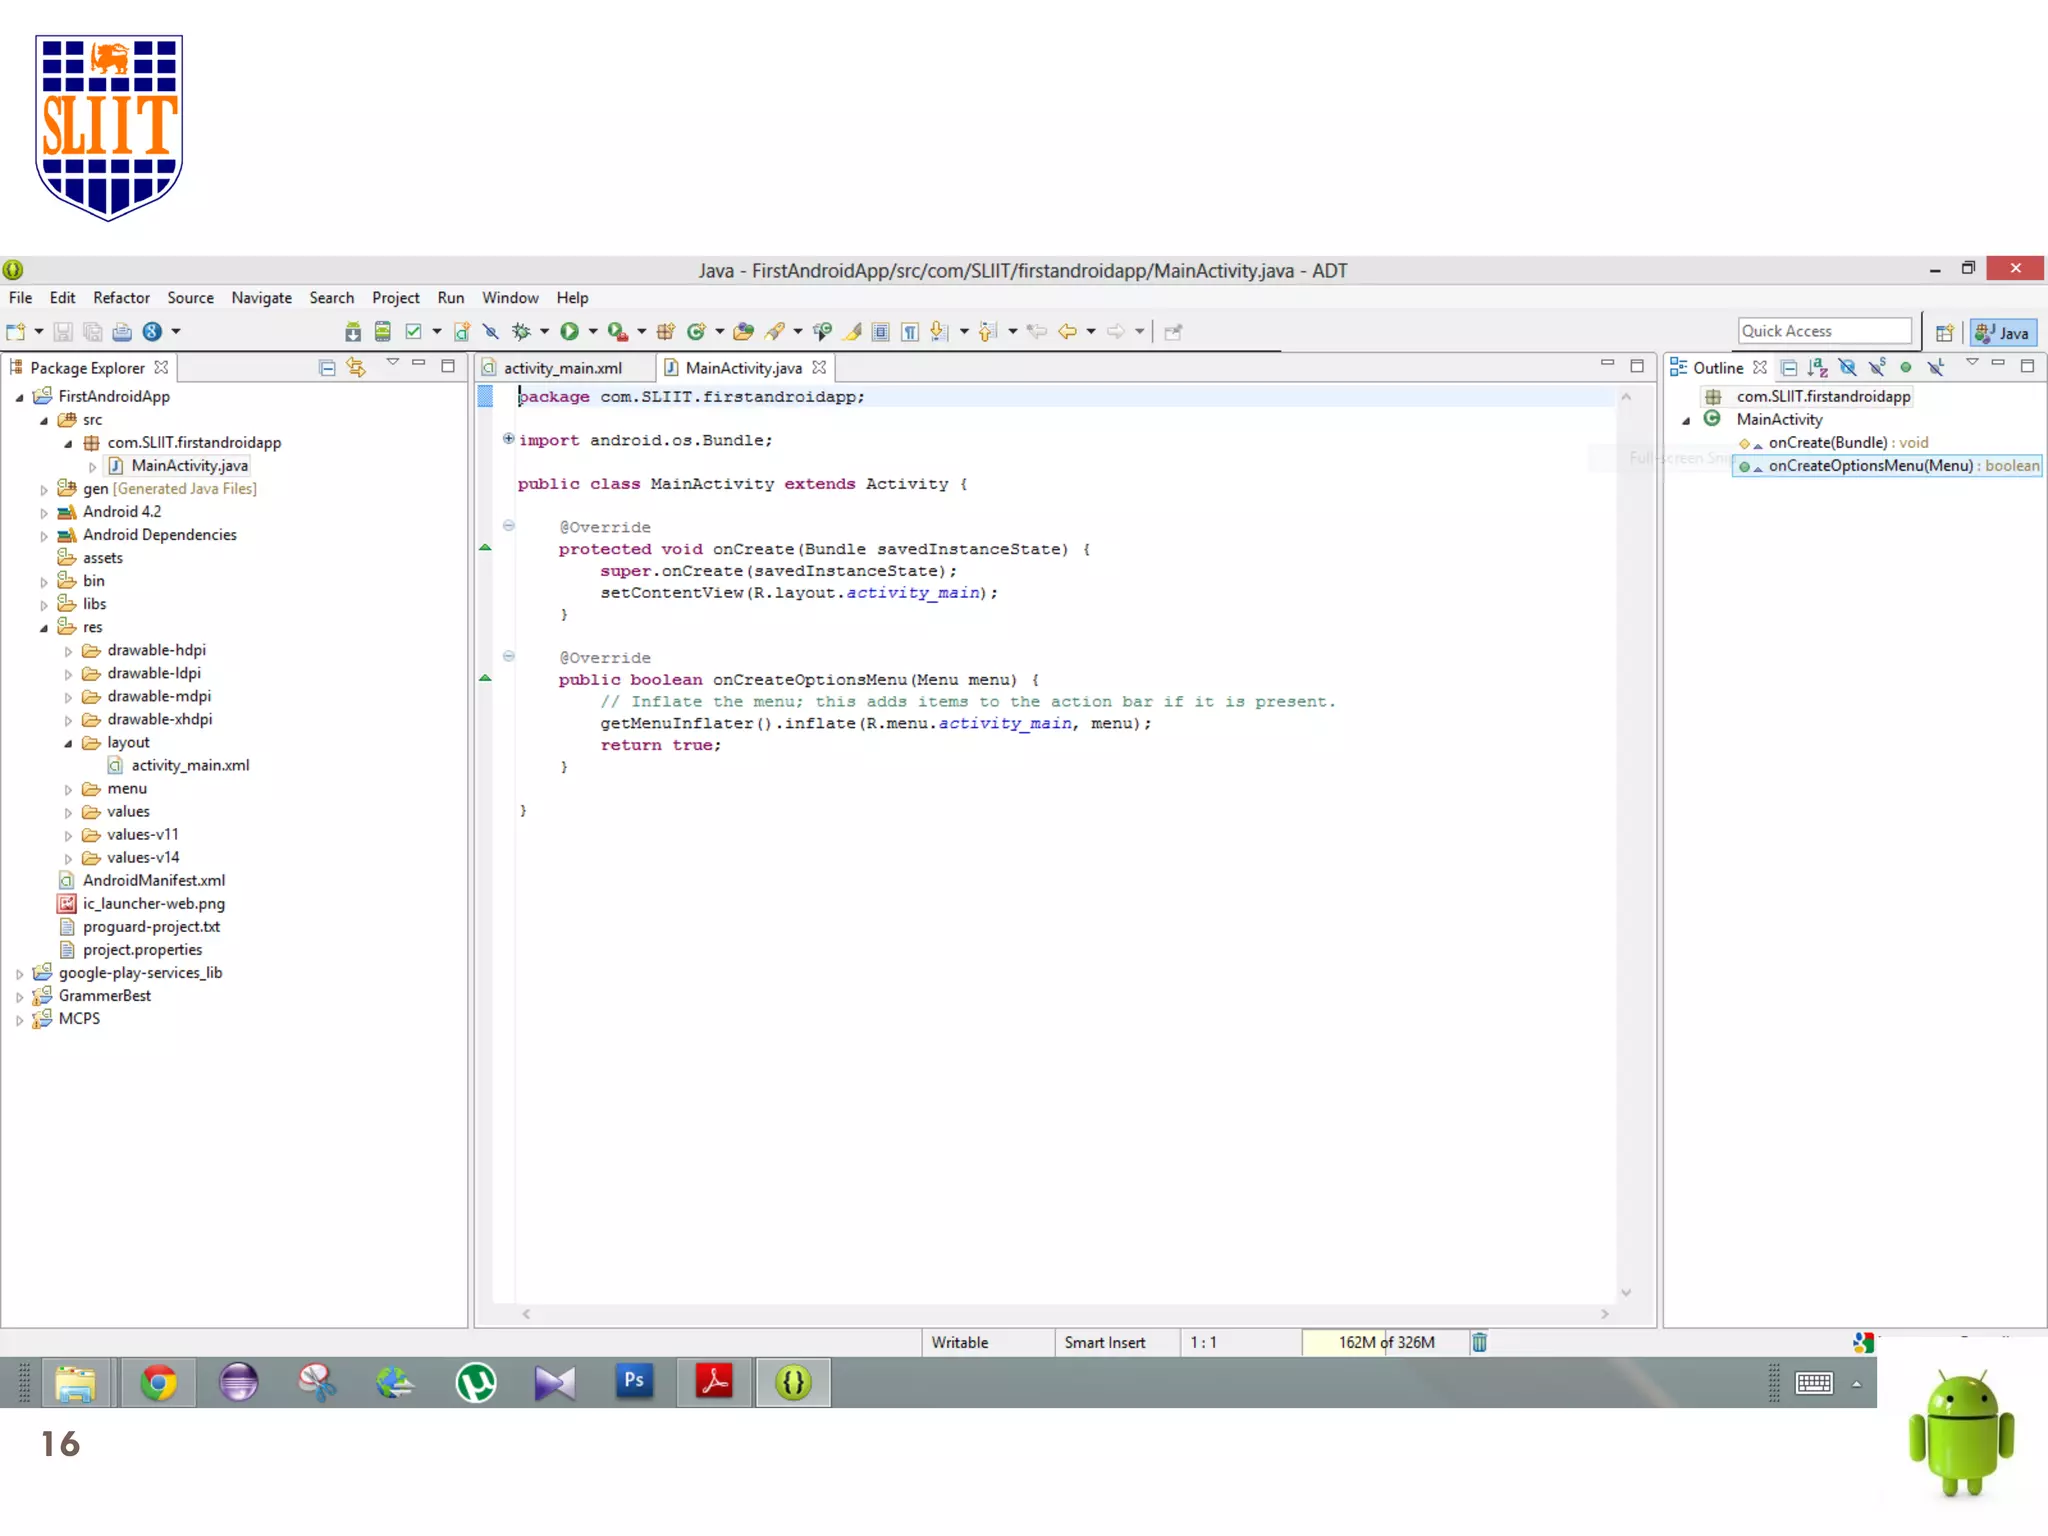The width and height of the screenshot is (2048, 1536).
Task: Run garbage collector trash icon
Action: pos(1479,1342)
